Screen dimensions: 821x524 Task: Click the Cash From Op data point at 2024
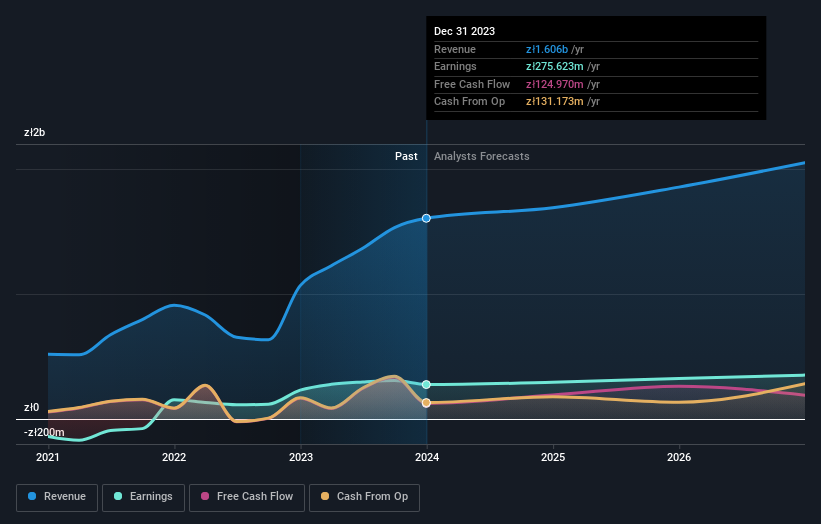(426, 403)
